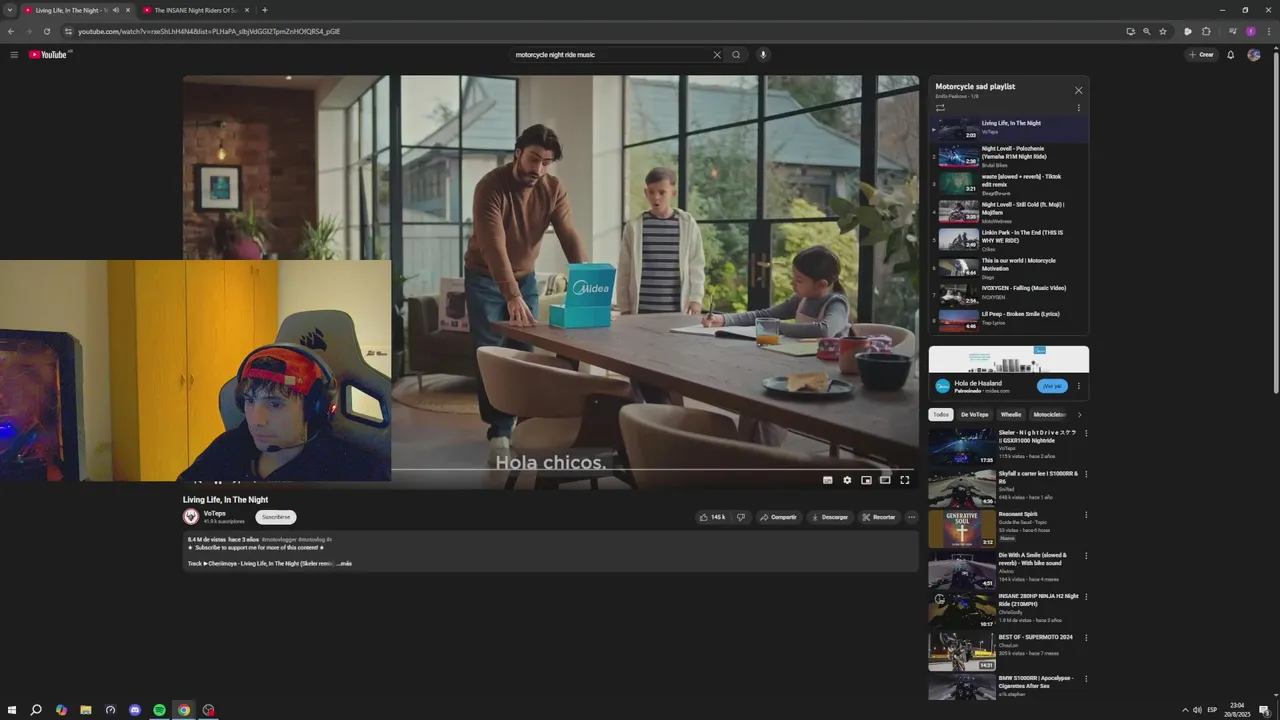Play Night Lovell - Polozhenie from playlist
This screenshot has height=720, width=1280.
pyautogui.click(x=1009, y=157)
